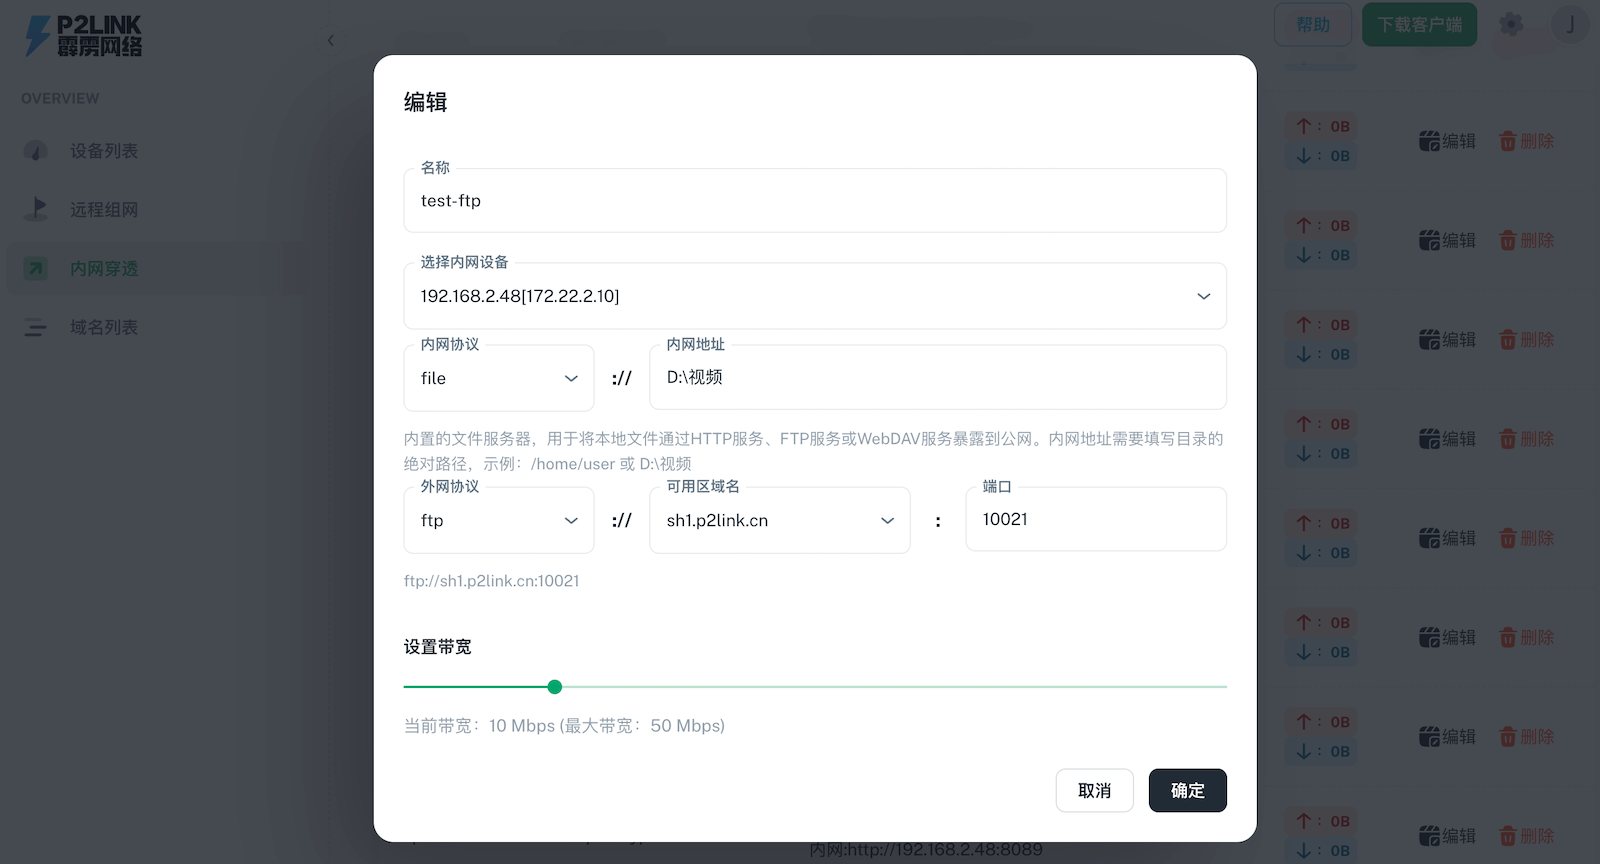Collapse the sidebar with the chevron
This screenshot has height=864, width=1600.
pos(331,41)
